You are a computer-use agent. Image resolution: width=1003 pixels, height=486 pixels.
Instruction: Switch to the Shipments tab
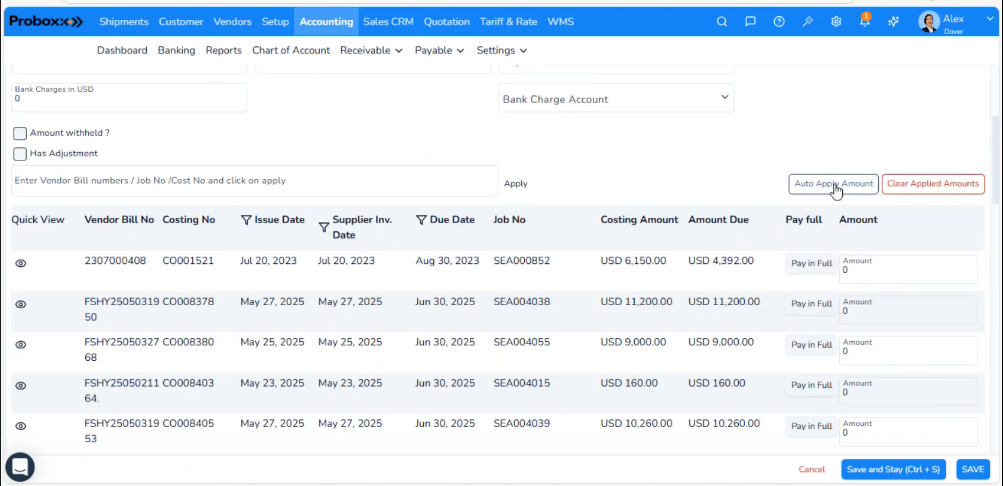coord(124,21)
